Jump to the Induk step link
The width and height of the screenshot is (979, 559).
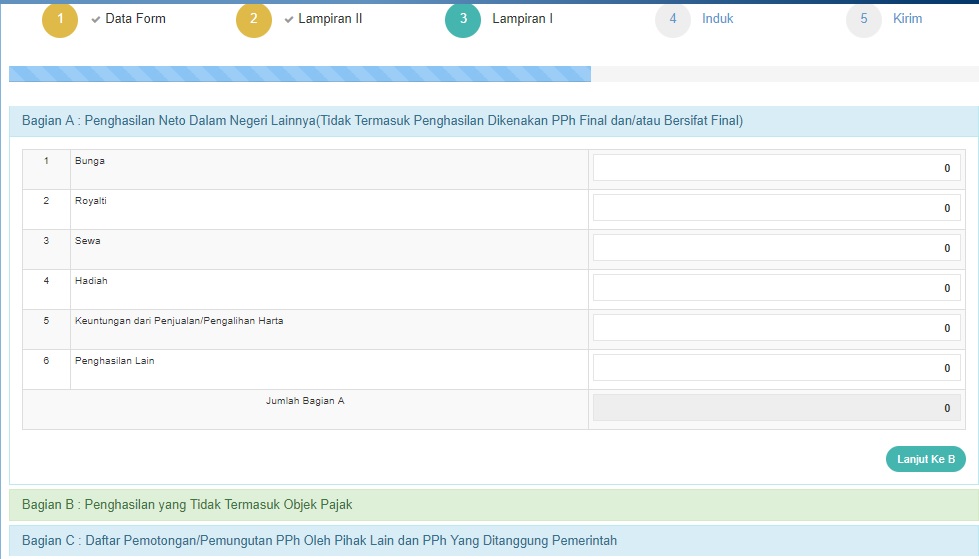pyautogui.click(x=717, y=19)
